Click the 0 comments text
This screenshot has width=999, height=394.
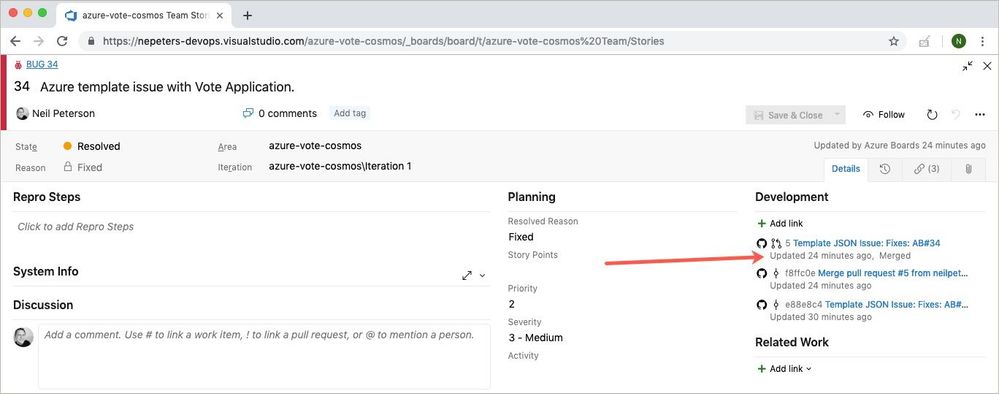287,113
